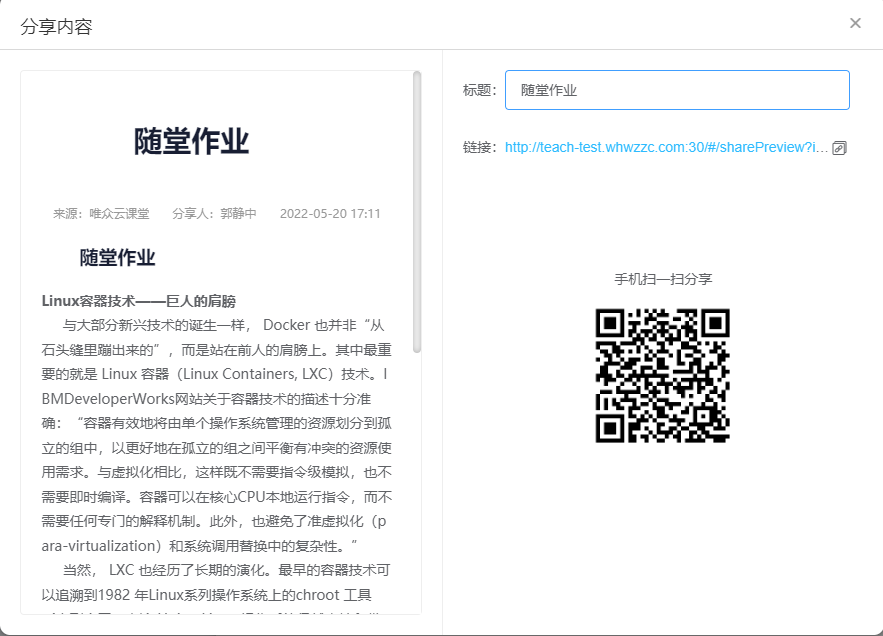Screen dimensions: 883x636
Task: Click the center of the QR code
Action: point(663,375)
